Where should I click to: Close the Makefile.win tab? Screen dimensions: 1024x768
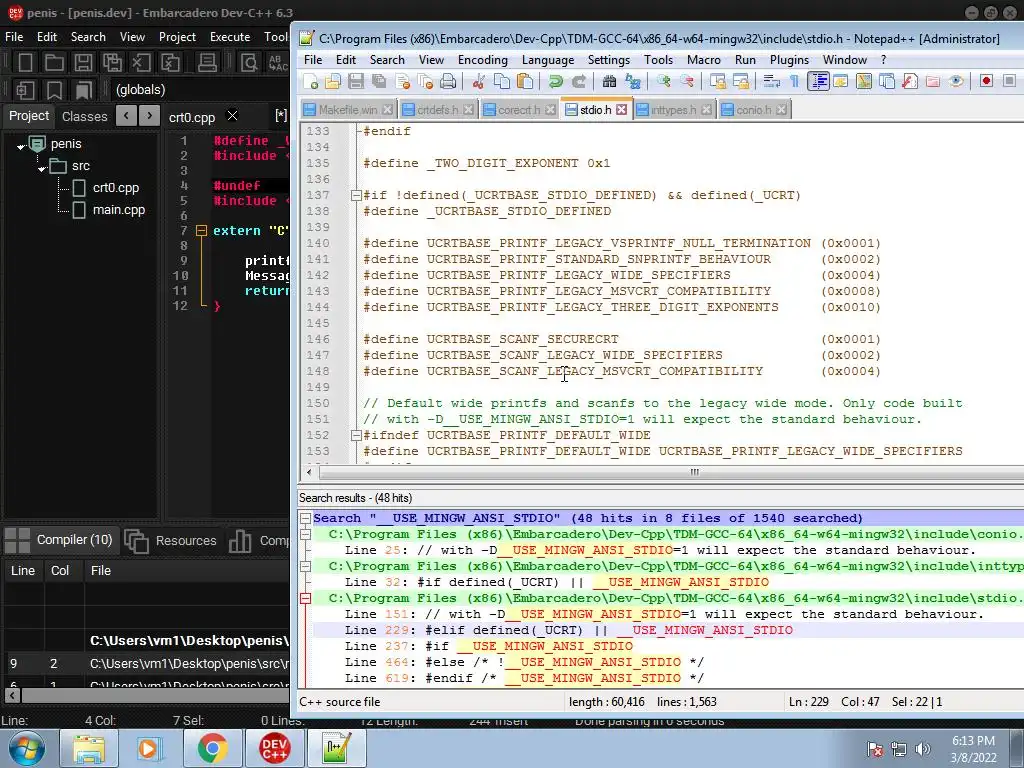[387, 110]
